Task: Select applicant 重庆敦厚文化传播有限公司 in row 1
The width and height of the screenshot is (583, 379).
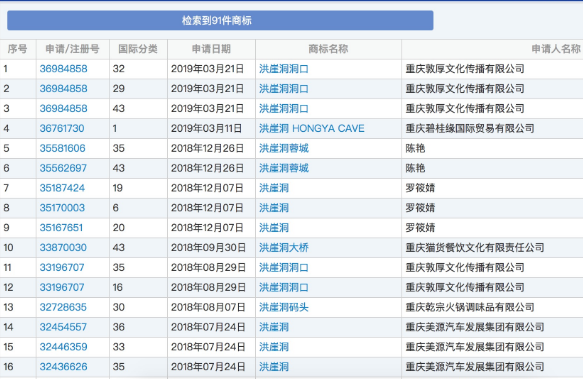Action: tap(465, 69)
